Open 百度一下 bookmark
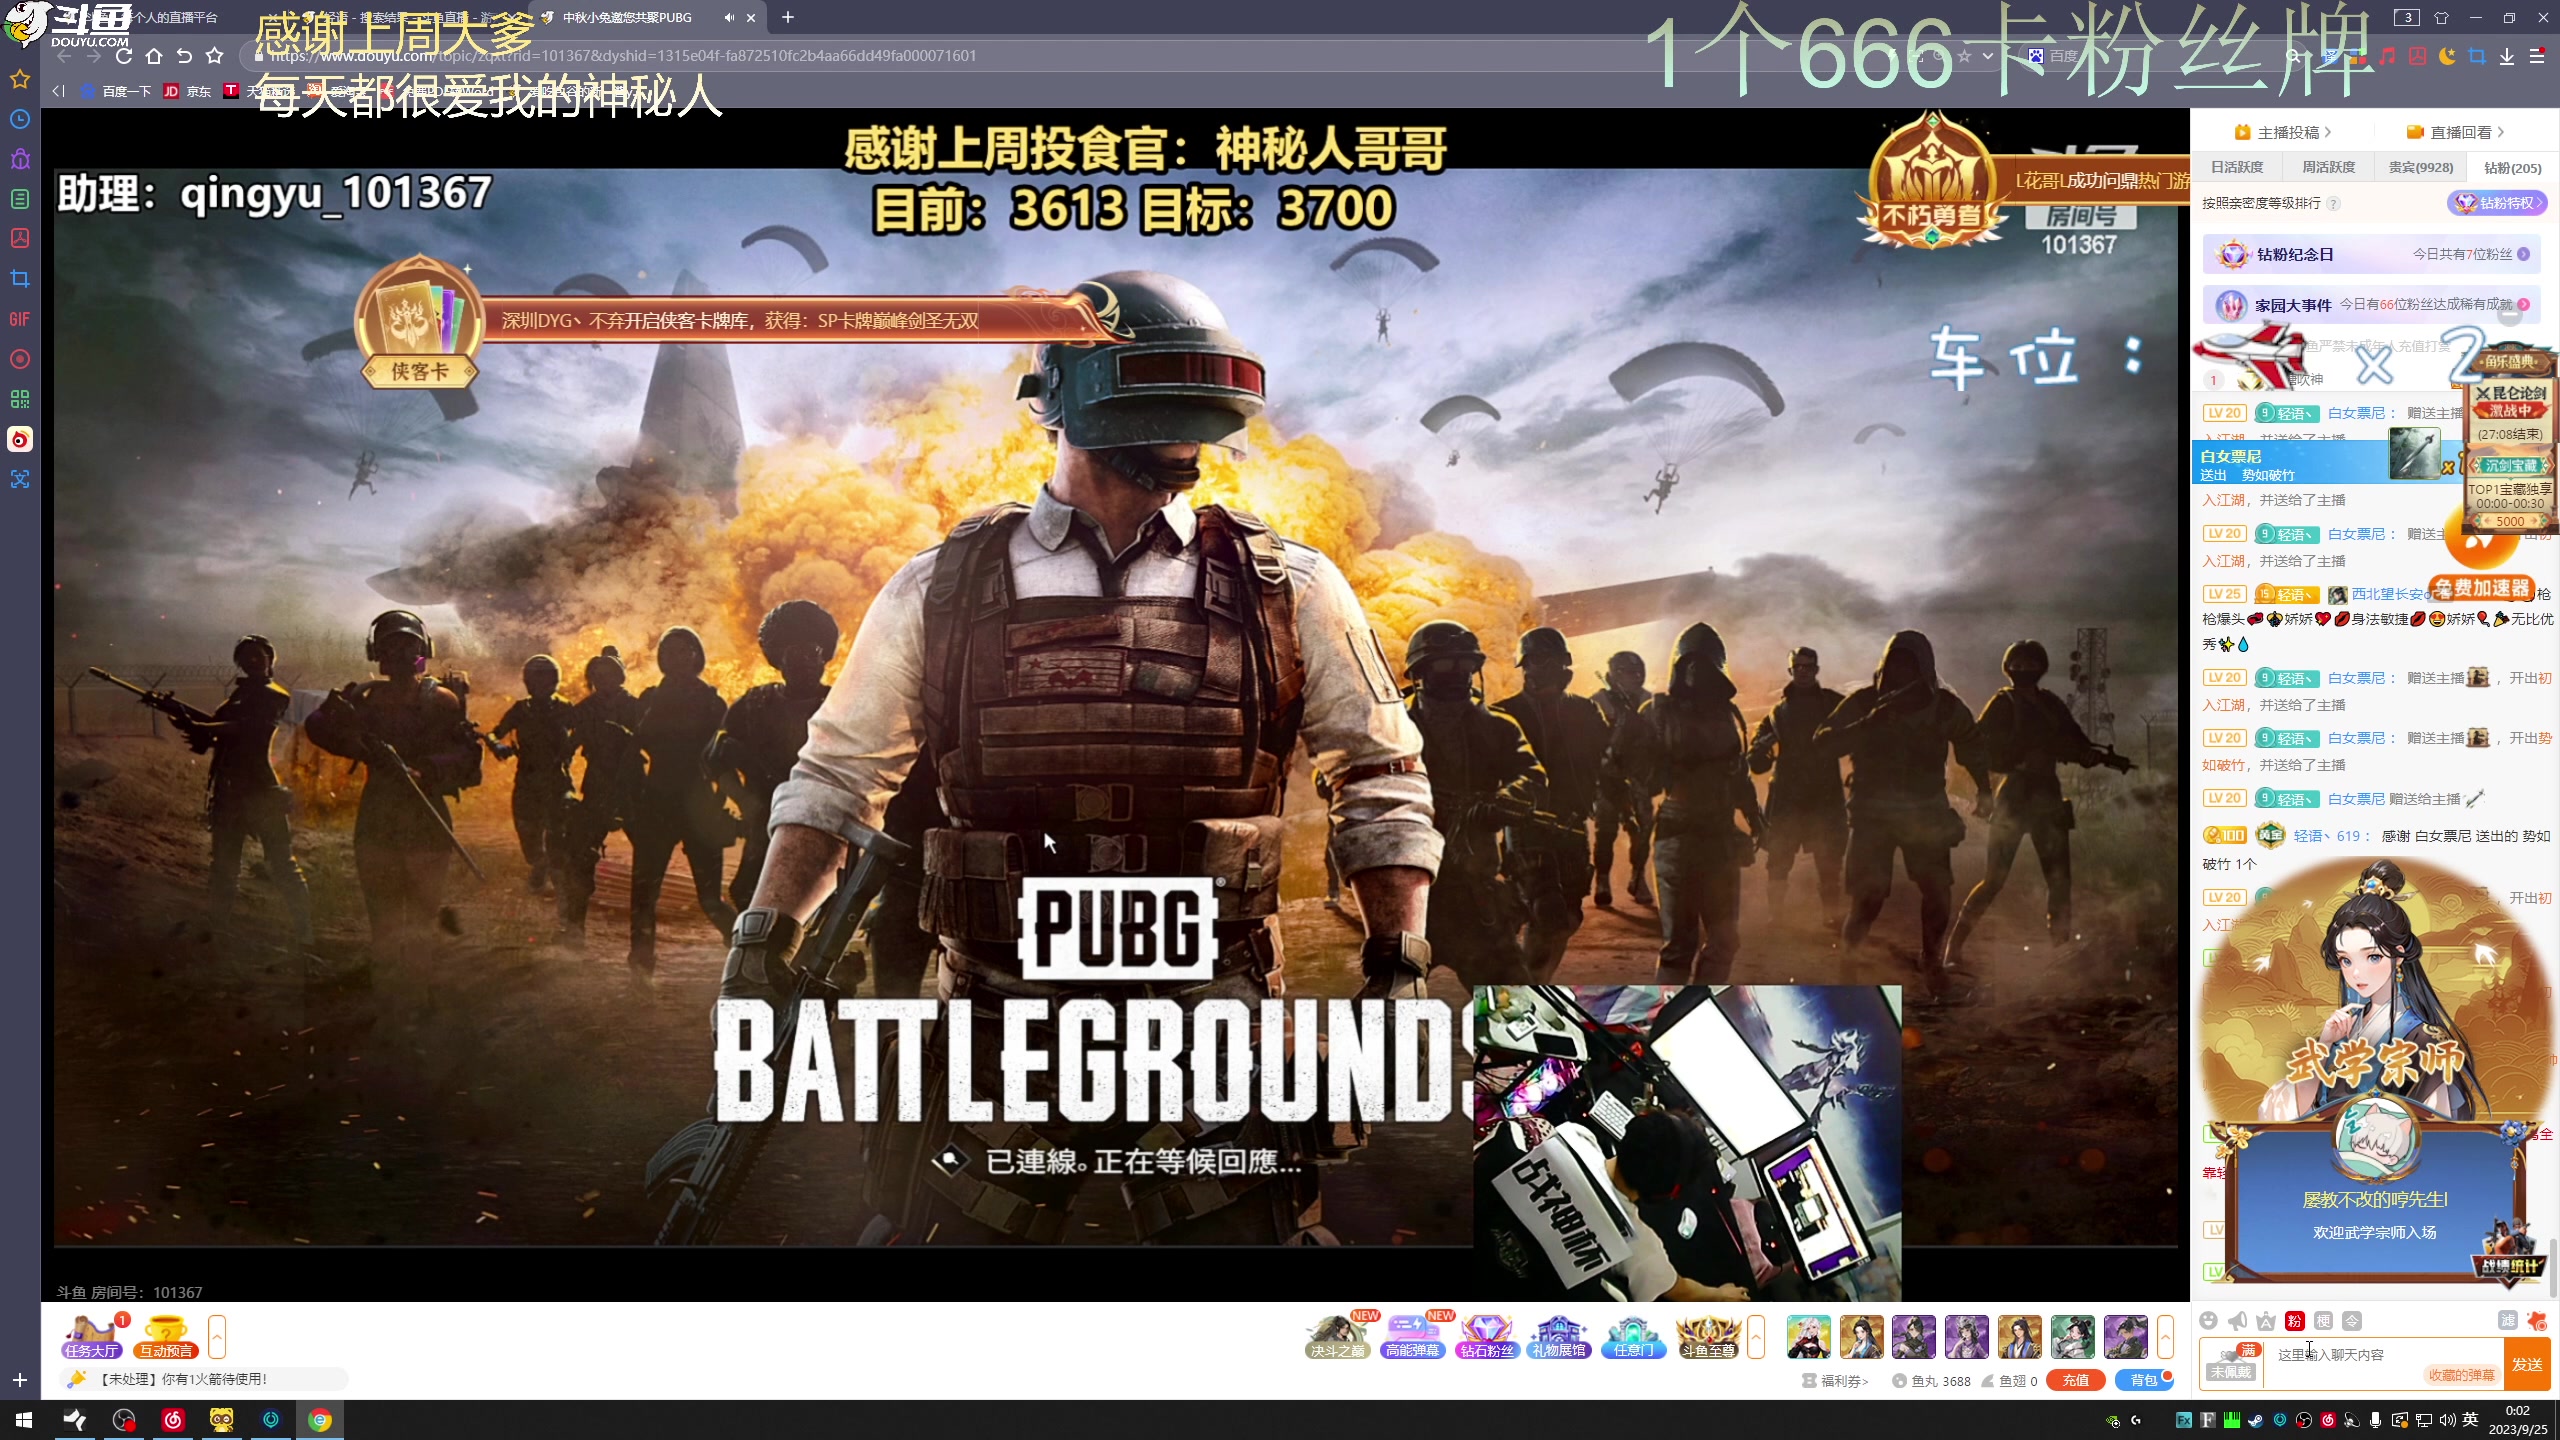The height and width of the screenshot is (1440, 2560). [x=116, y=91]
